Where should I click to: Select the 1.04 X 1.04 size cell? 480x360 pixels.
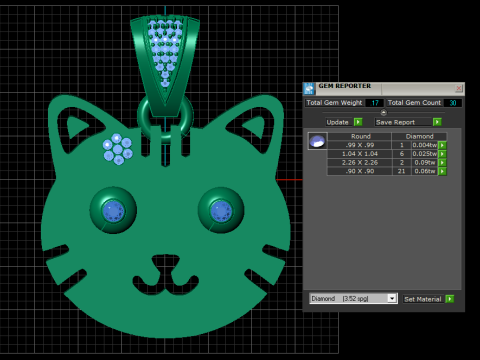[x=360, y=154]
